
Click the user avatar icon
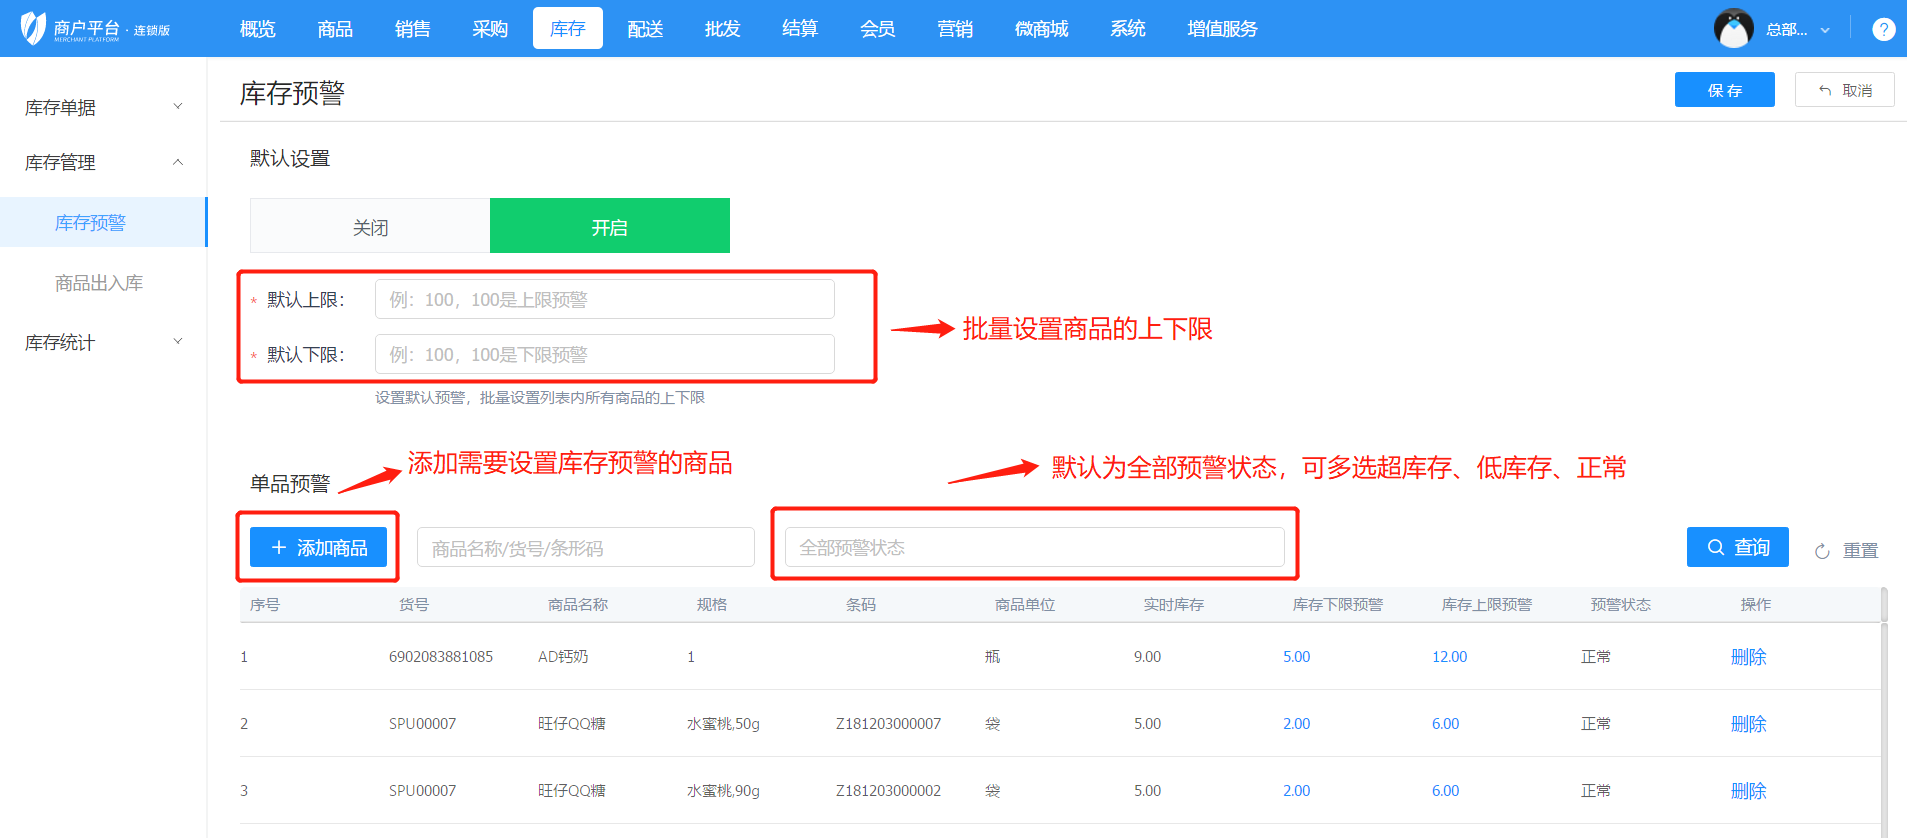(1733, 29)
